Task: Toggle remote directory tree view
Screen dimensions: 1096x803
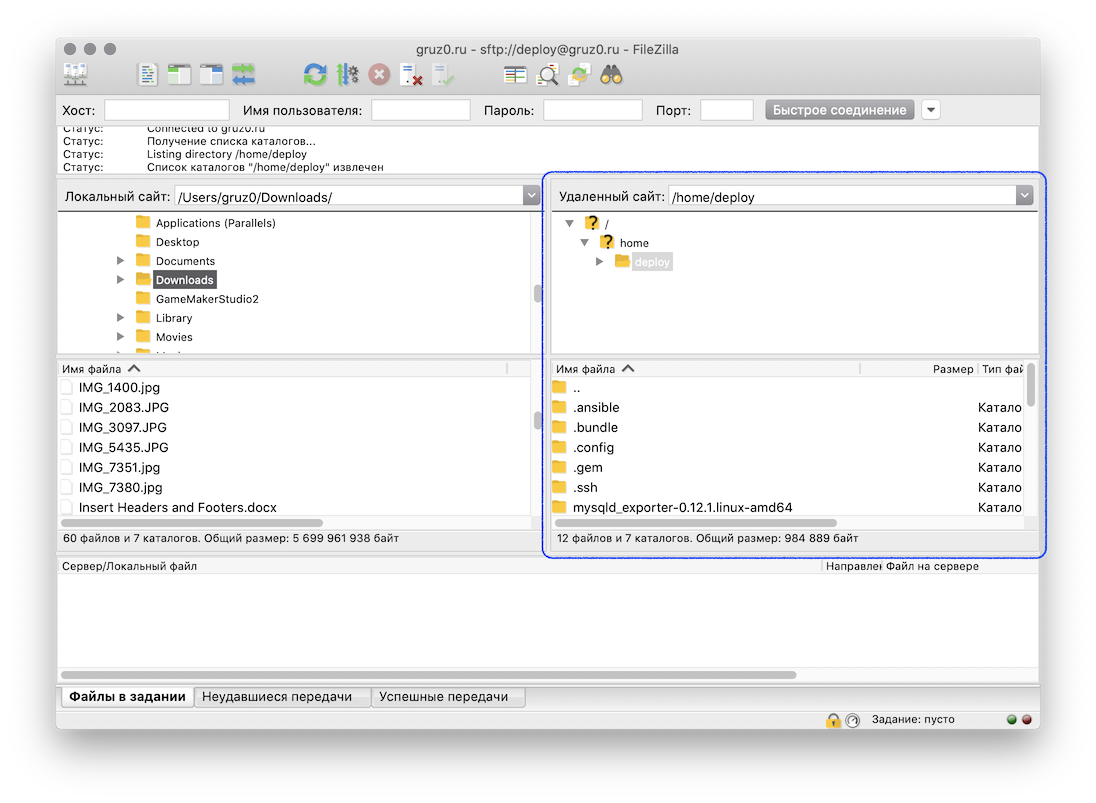Action: 211,74
